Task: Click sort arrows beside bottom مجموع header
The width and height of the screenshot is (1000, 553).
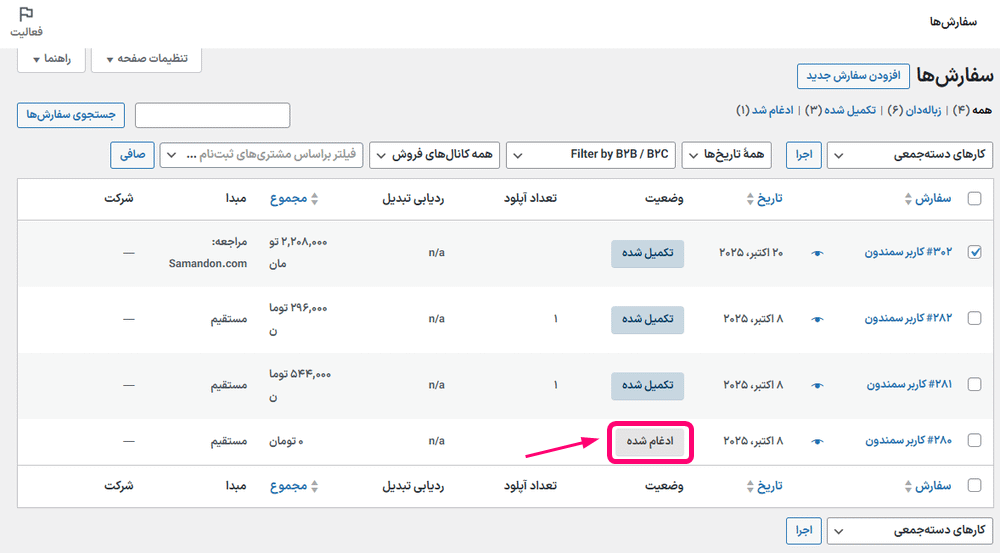Action: coord(314,486)
